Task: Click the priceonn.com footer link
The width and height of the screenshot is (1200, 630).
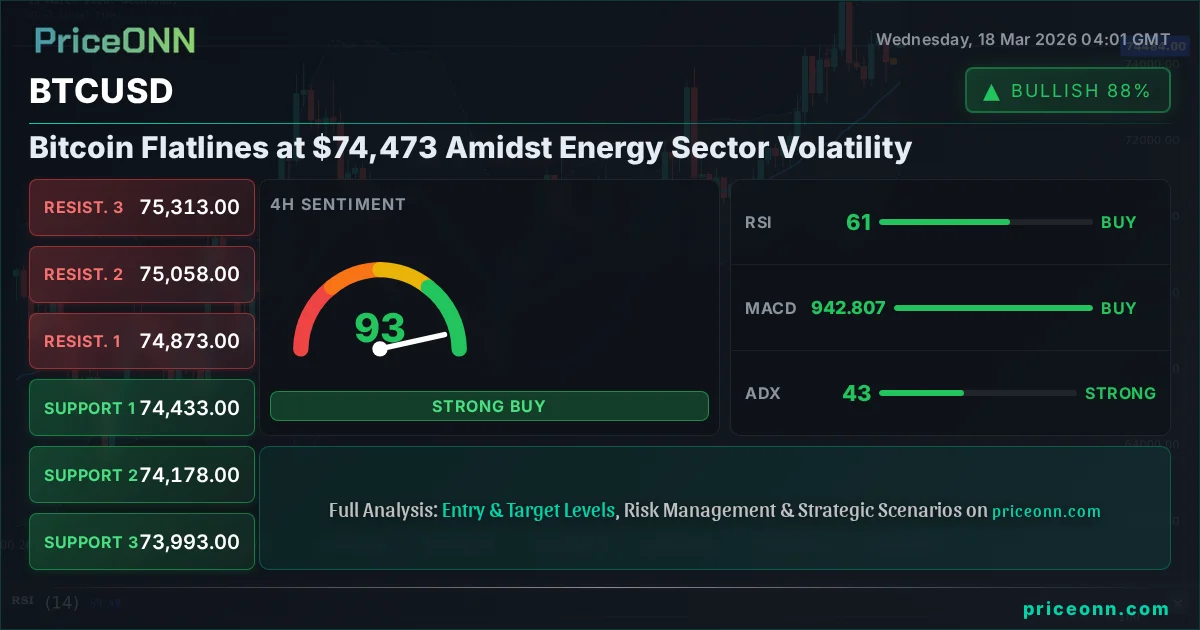Action: (x=1096, y=609)
